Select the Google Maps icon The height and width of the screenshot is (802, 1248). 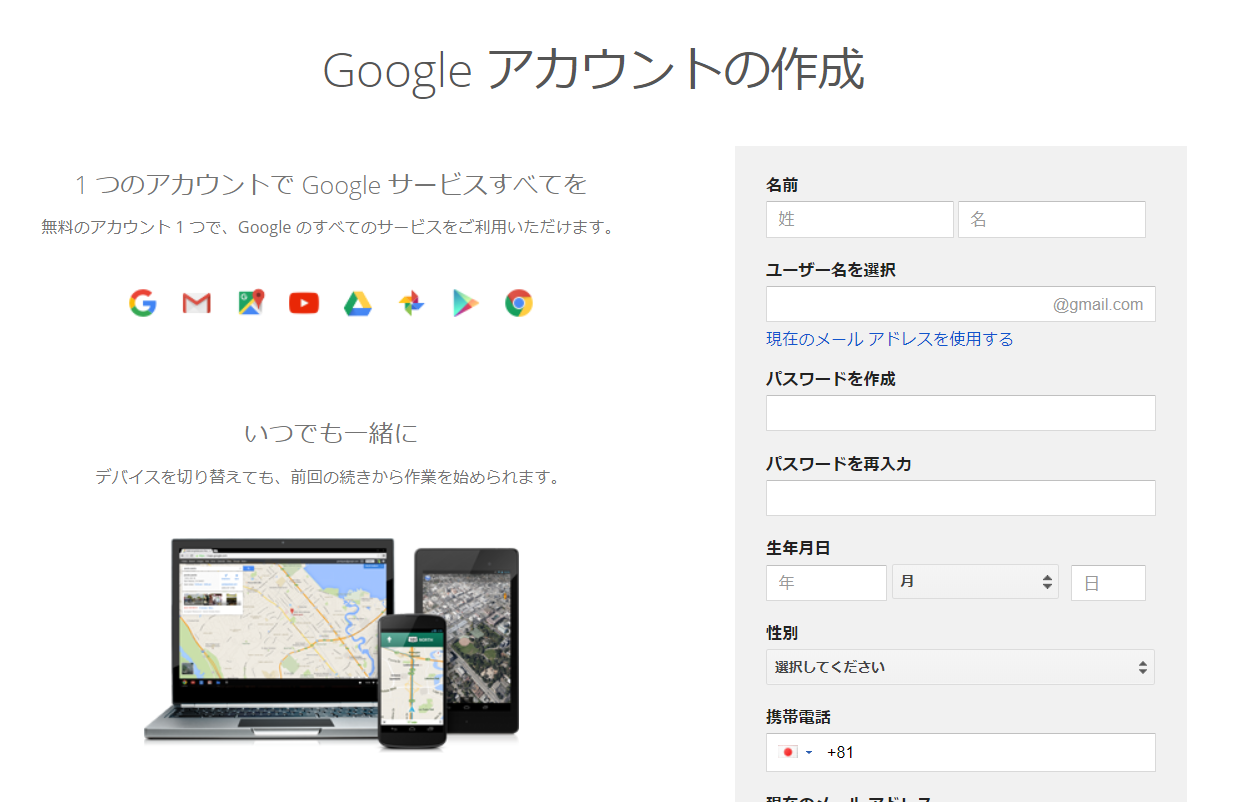(x=250, y=303)
